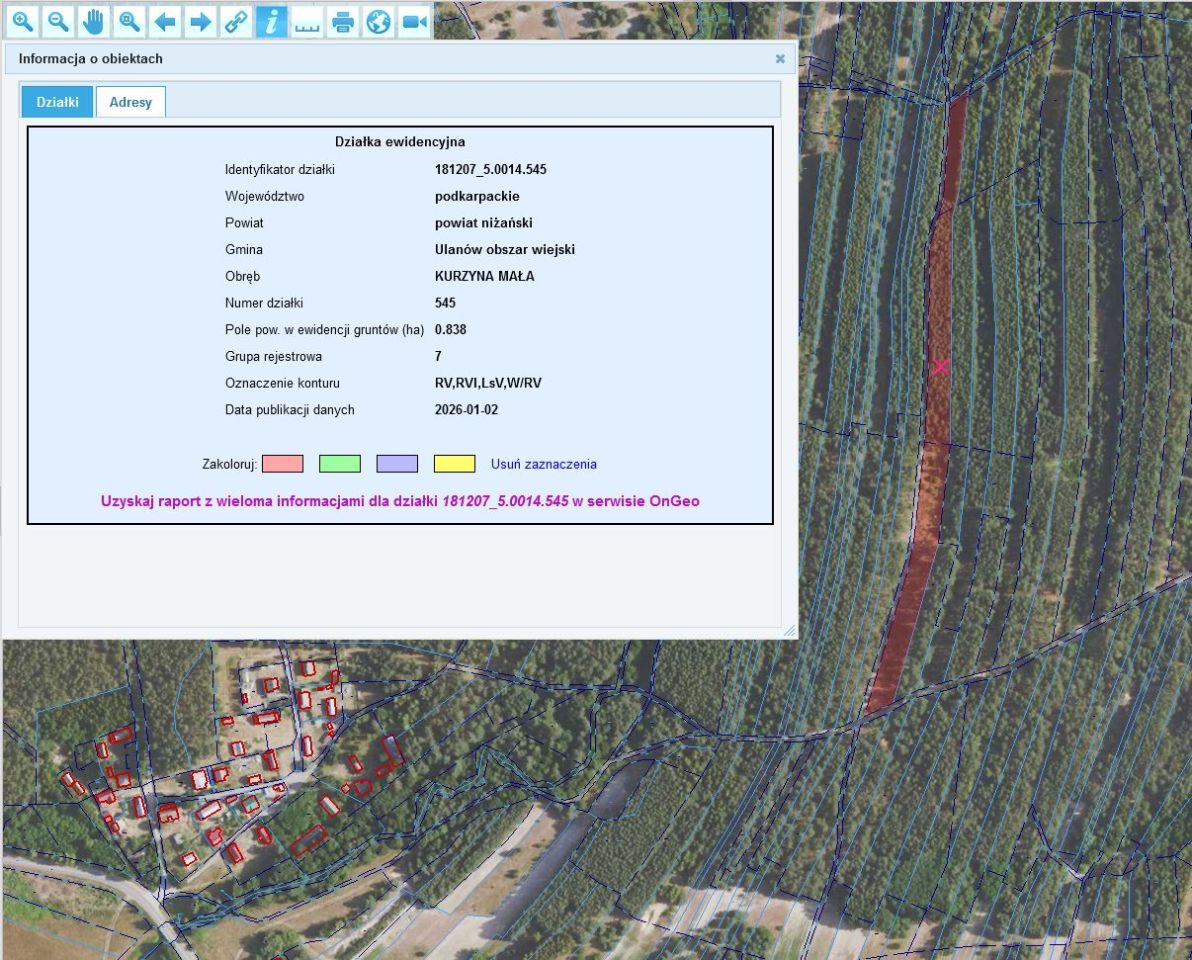Go to previous map view arrow
This screenshot has width=1192, height=960.
[165, 21]
